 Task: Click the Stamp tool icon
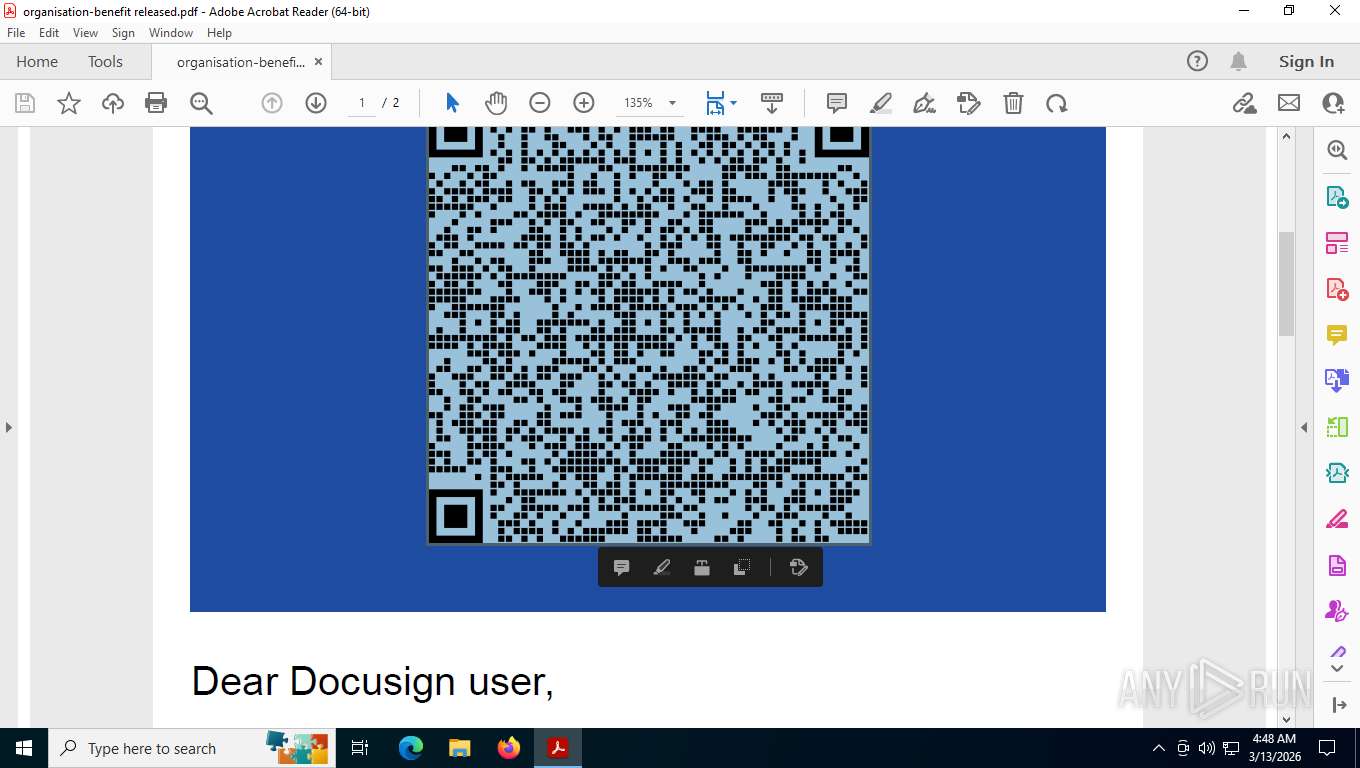(969, 103)
